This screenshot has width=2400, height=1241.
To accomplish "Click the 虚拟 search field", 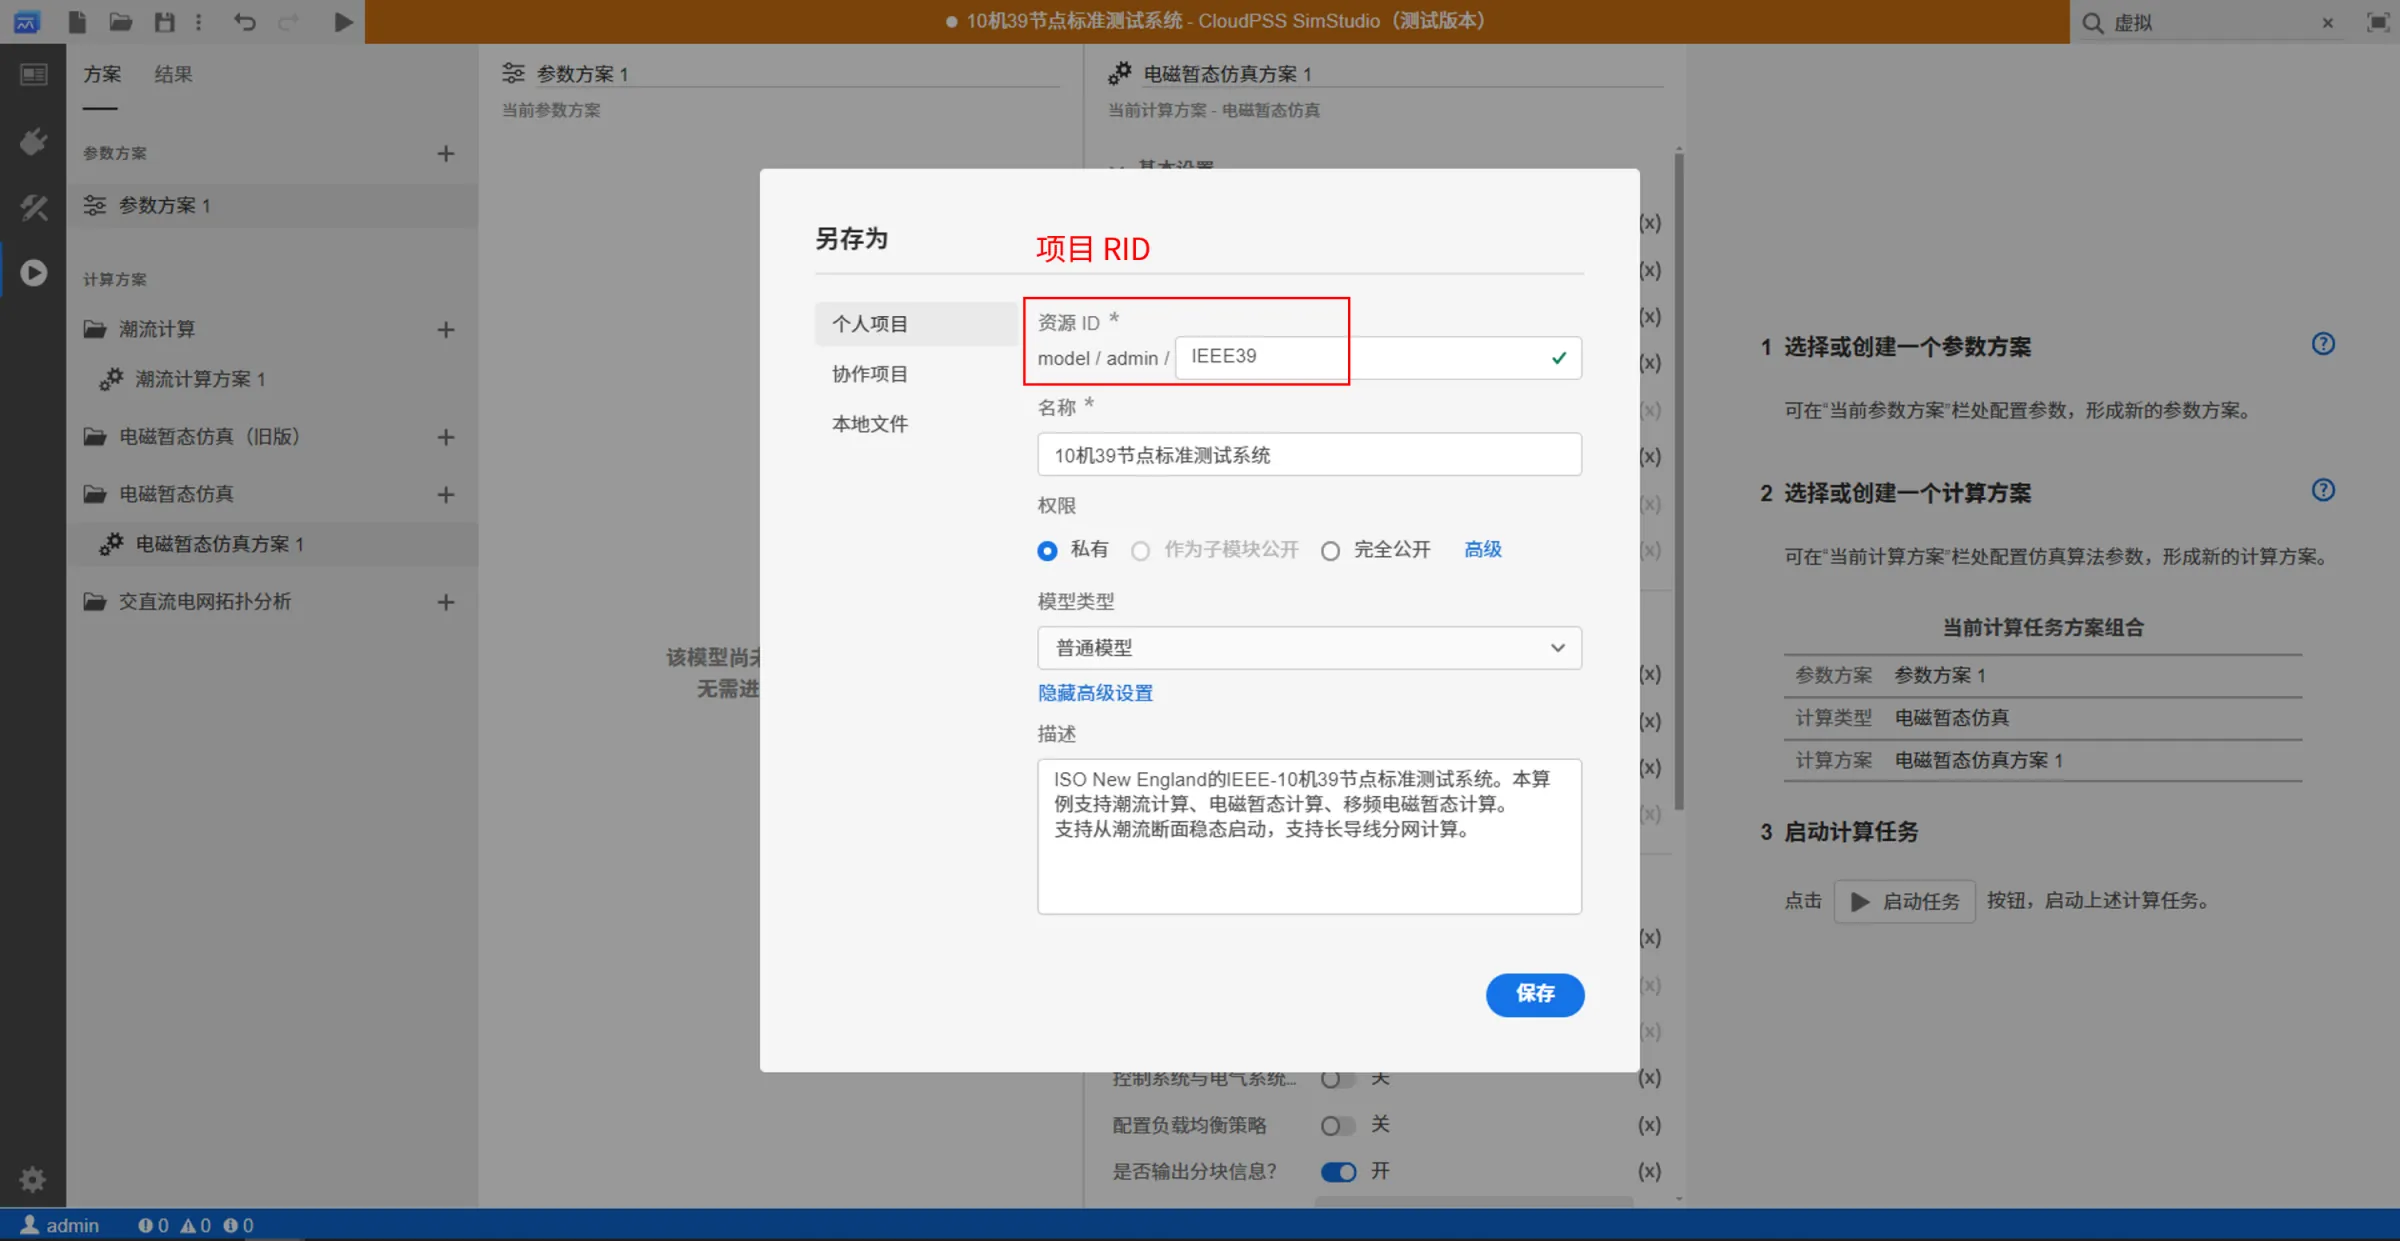I will tap(2210, 23).
